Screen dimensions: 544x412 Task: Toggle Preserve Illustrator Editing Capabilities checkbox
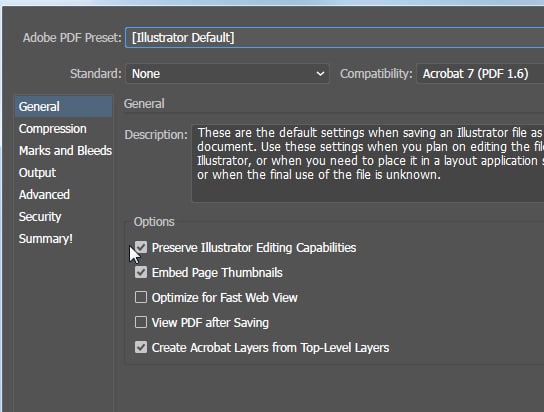[141, 248]
